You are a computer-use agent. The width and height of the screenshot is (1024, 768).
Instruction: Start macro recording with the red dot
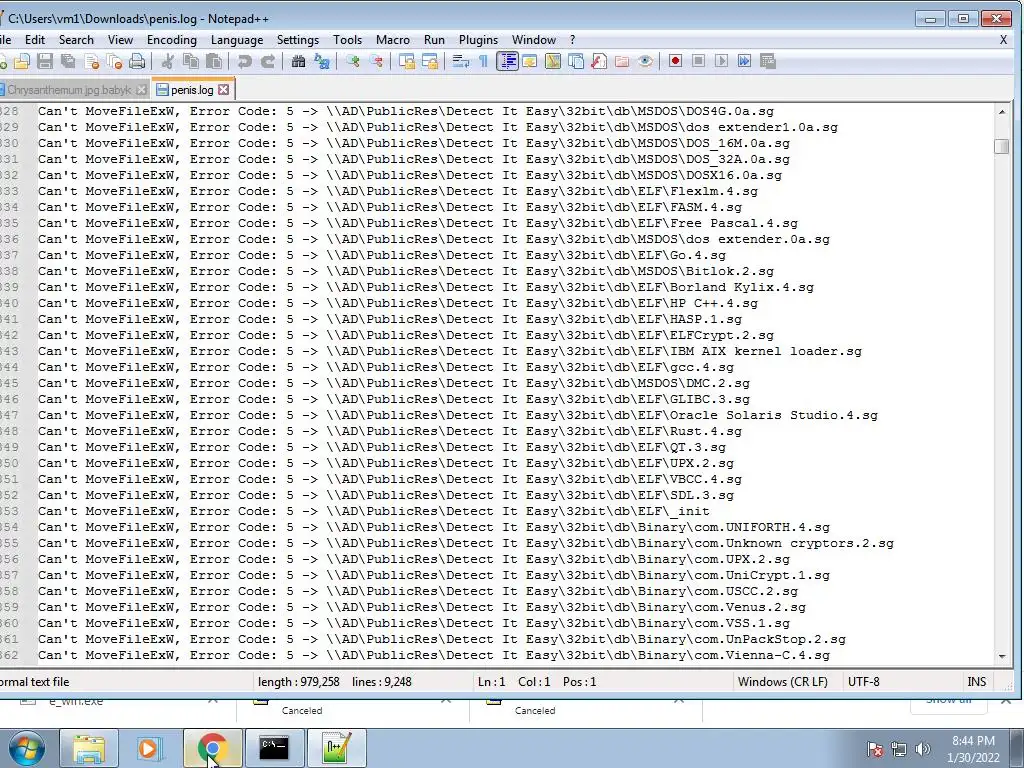[675, 61]
